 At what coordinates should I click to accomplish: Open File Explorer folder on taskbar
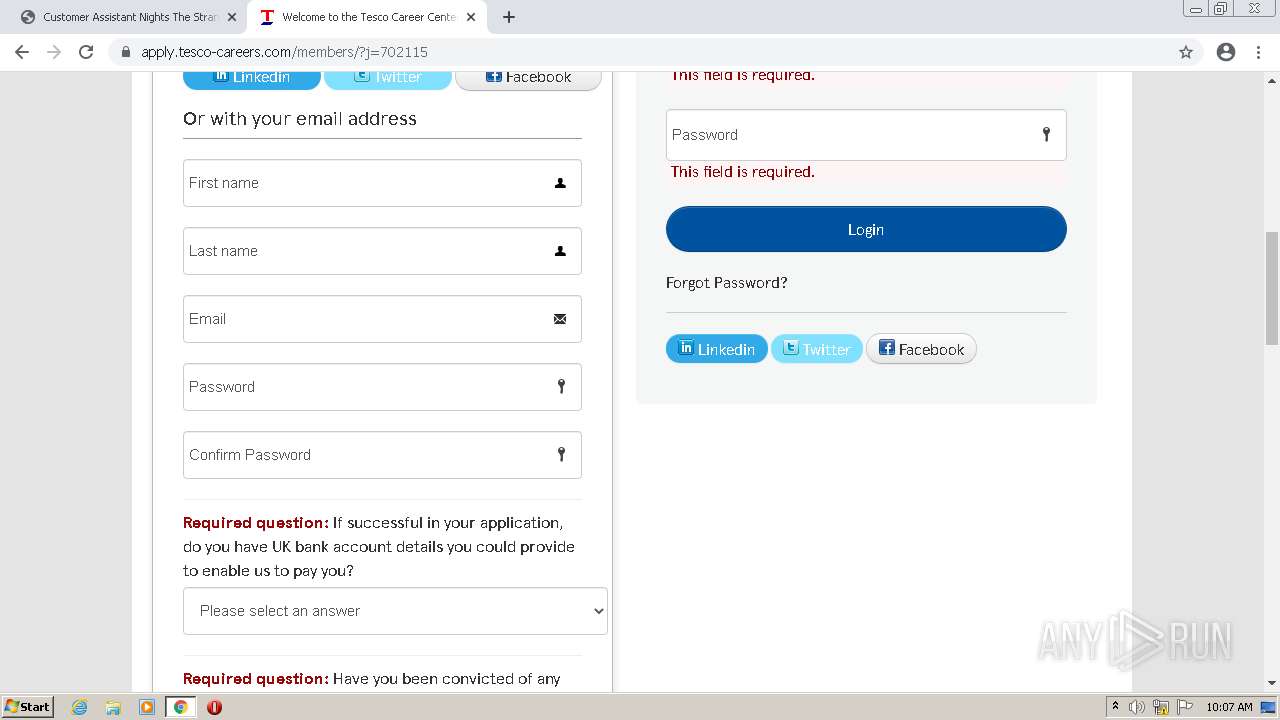pos(113,707)
